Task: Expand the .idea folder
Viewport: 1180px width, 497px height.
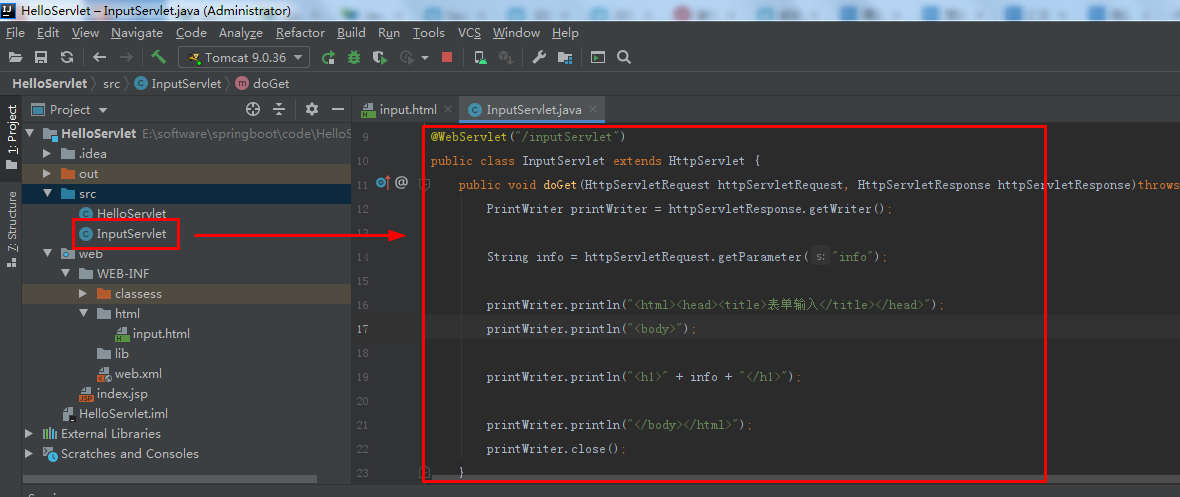Action: click(47, 154)
